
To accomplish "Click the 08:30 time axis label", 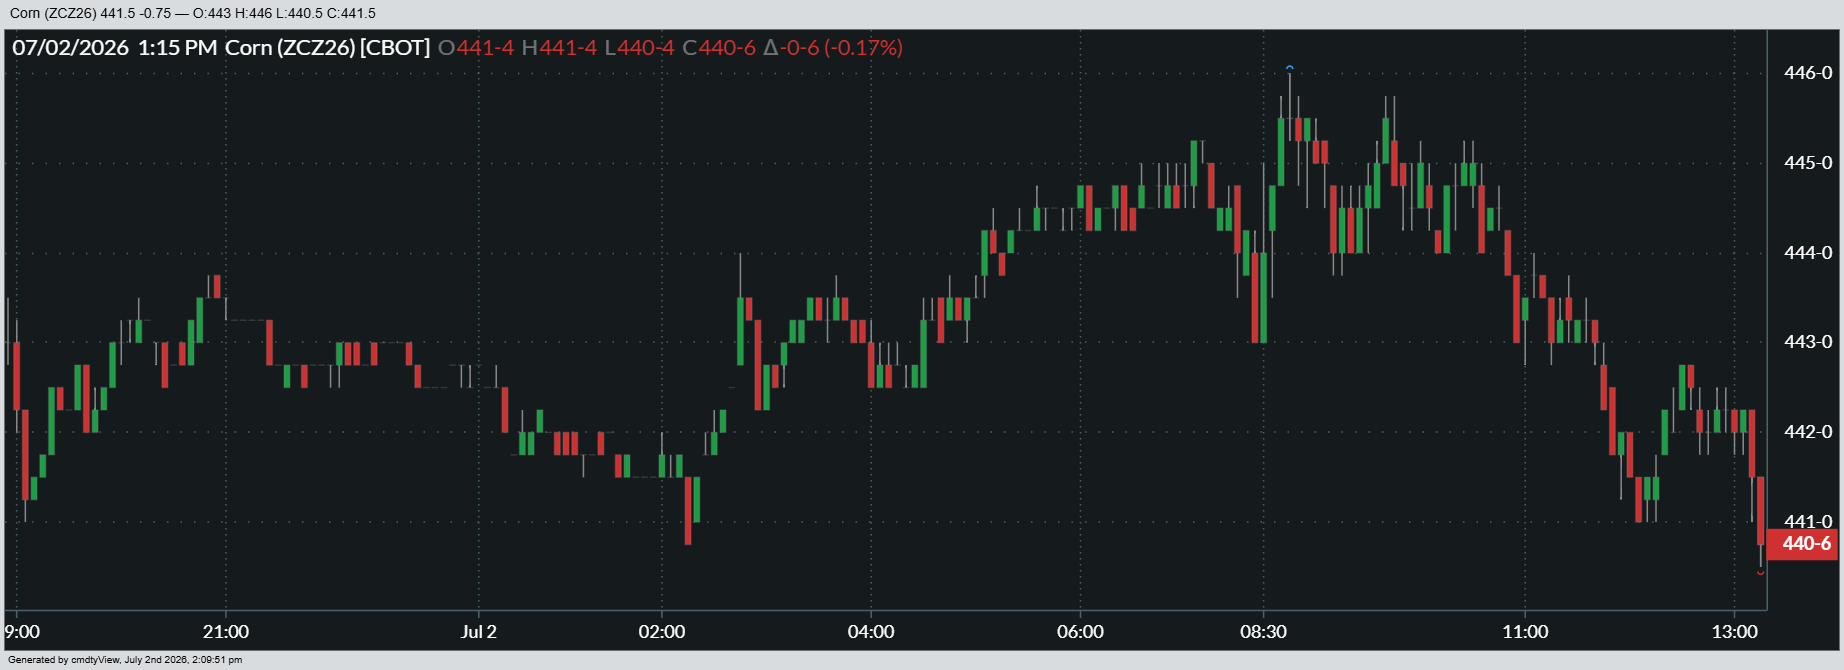I will pyautogui.click(x=1264, y=632).
